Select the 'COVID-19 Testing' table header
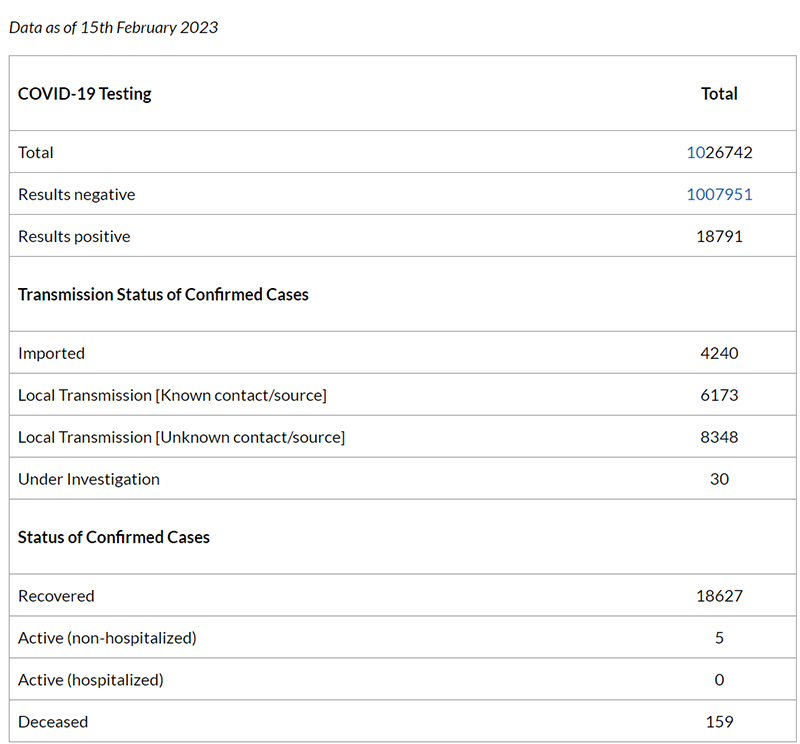 tap(85, 94)
